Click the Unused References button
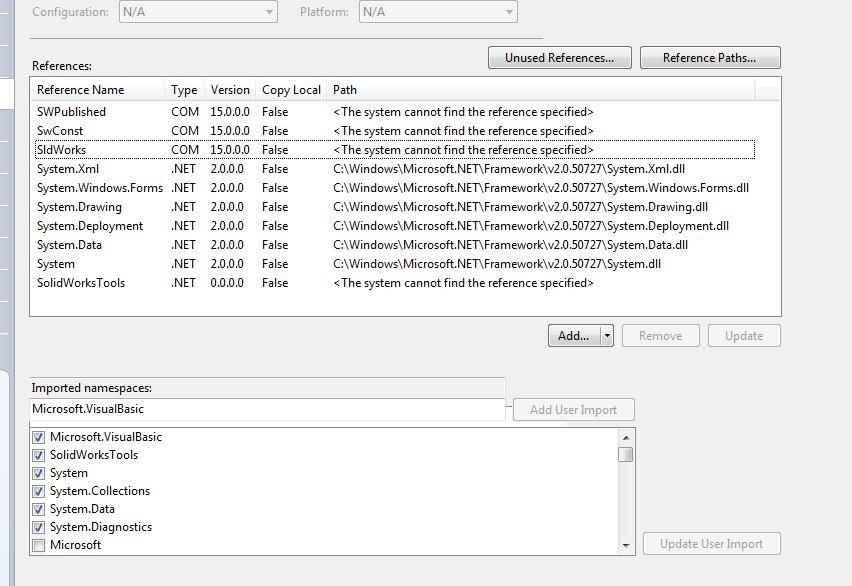Viewport: 852px width, 586px height. point(560,58)
